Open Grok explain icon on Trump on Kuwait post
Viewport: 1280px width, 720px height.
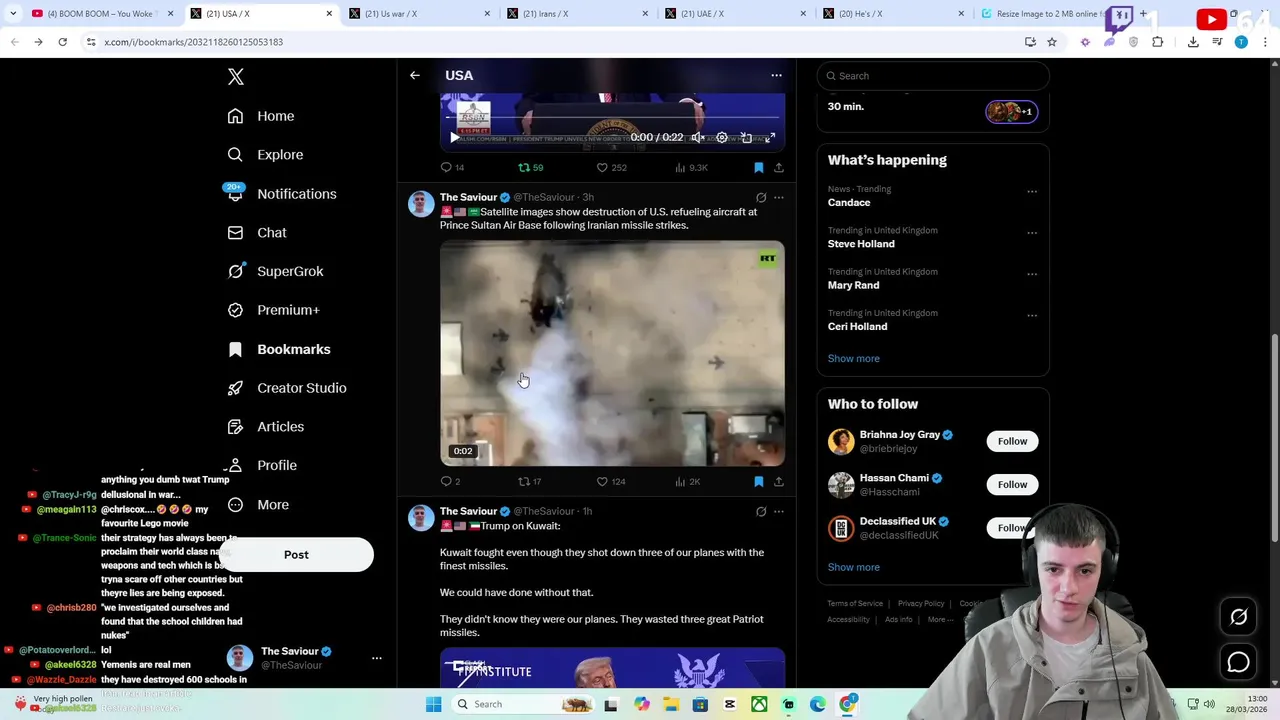(761, 512)
